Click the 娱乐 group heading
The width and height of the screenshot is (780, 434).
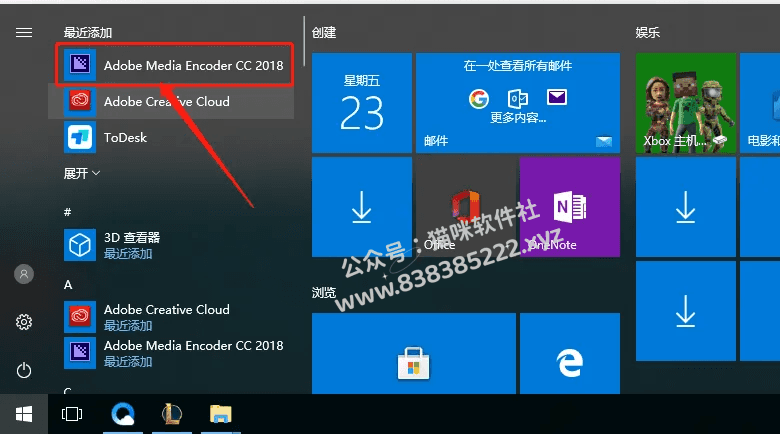click(x=648, y=33)
